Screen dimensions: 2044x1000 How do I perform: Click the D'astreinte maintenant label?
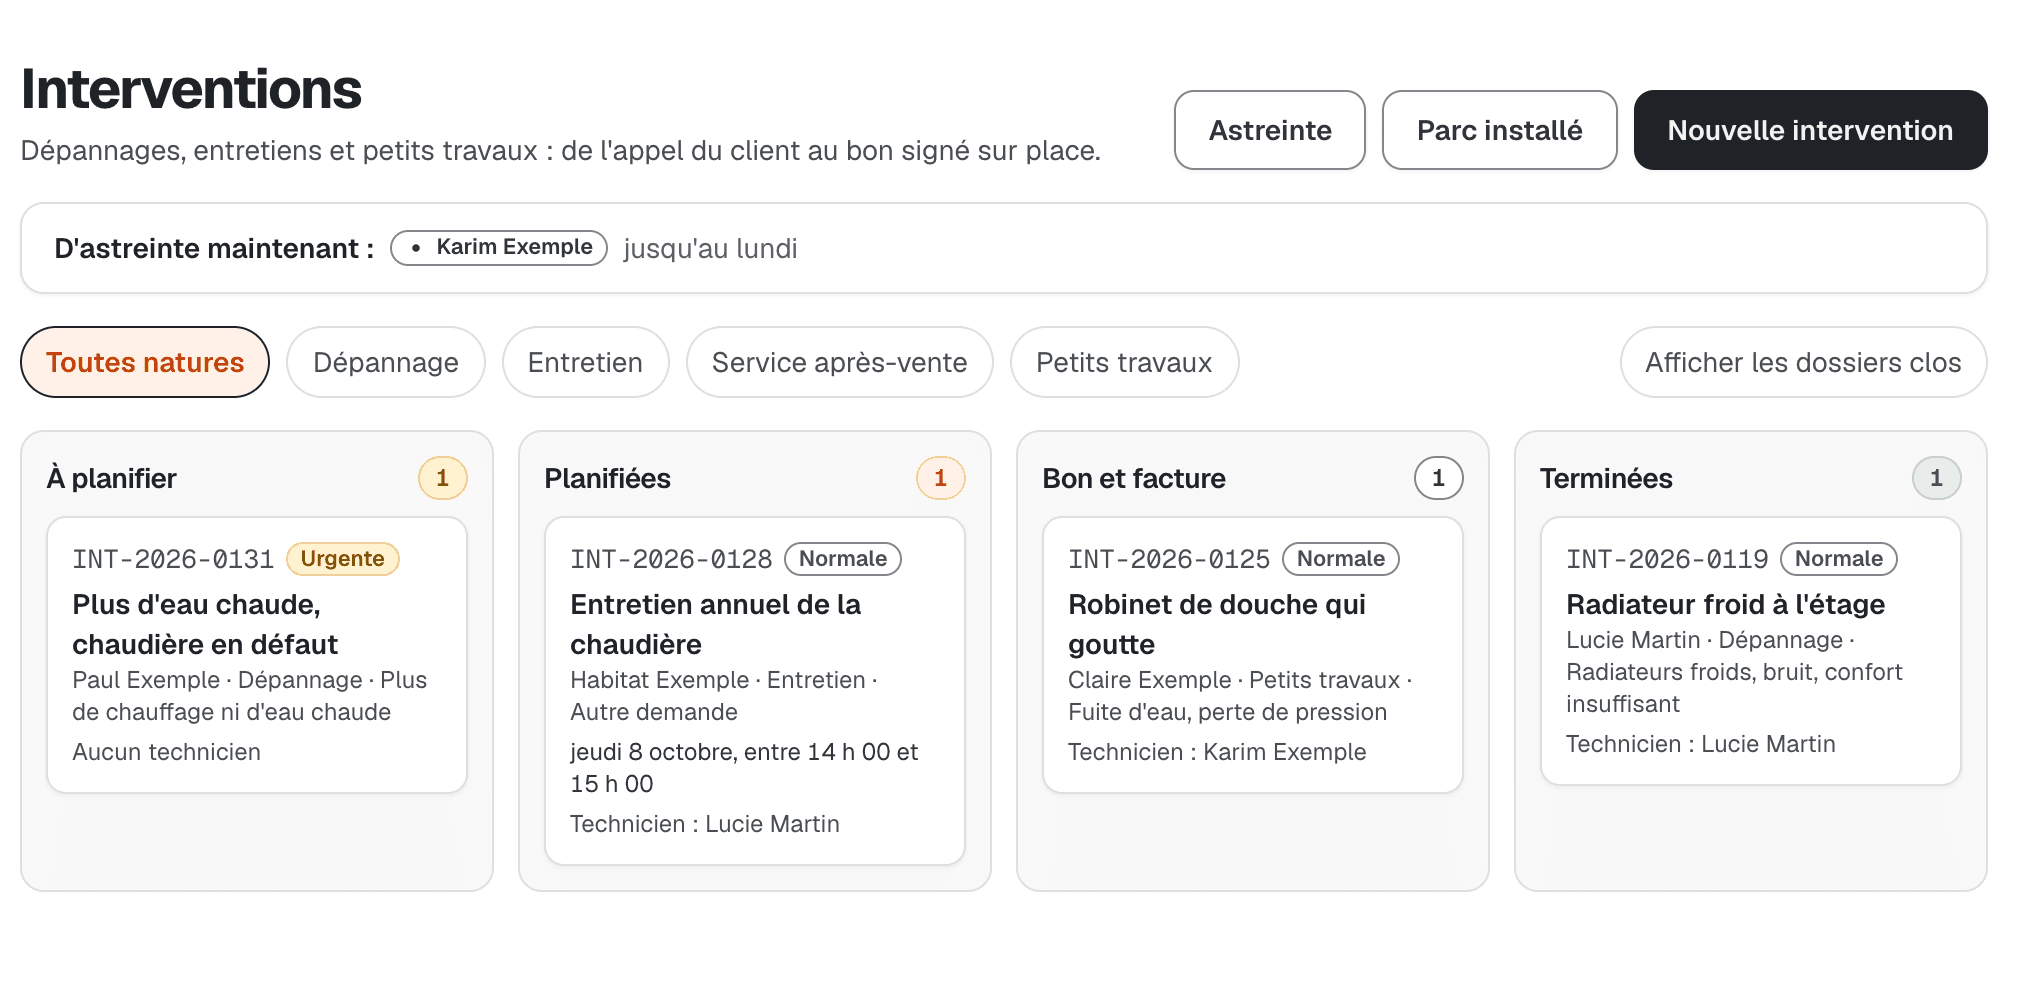(x=214, y=248)
